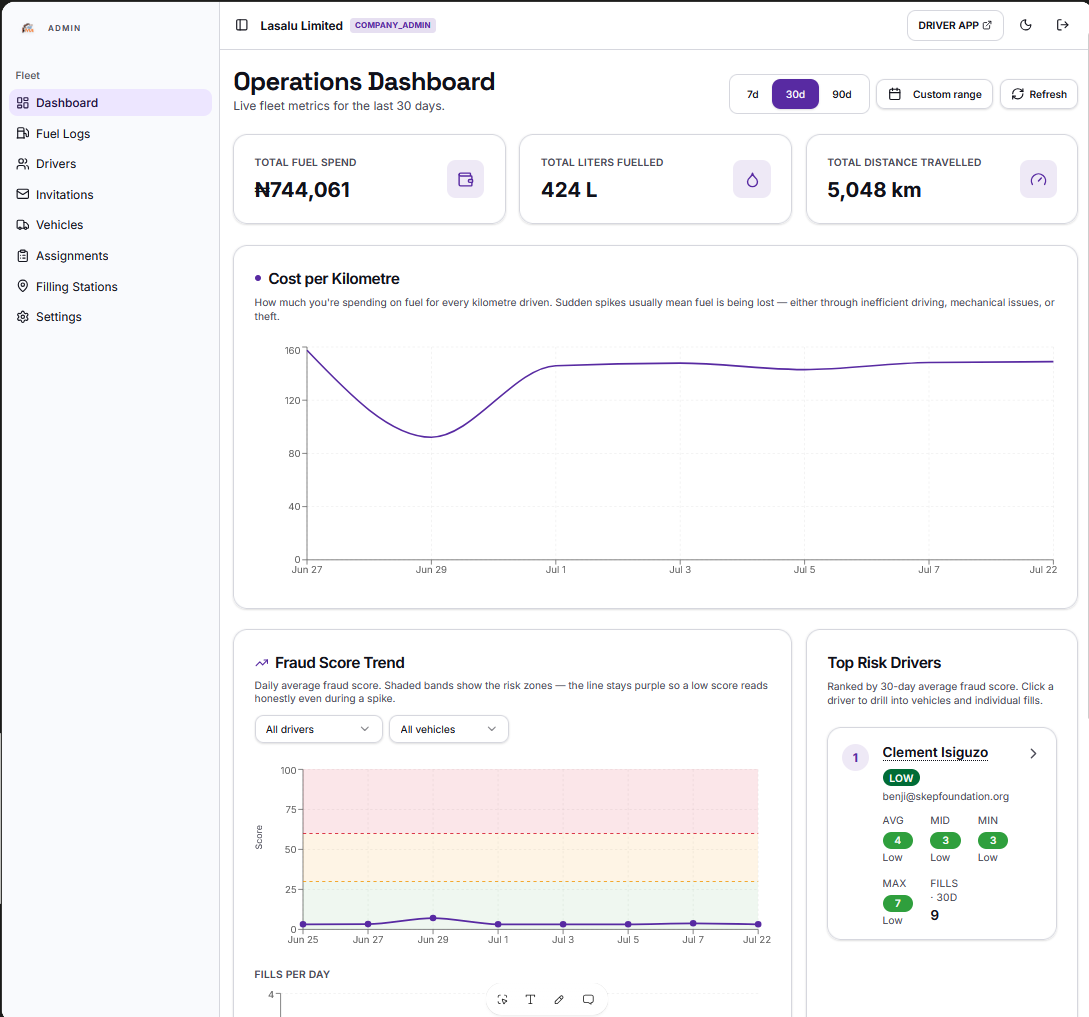Switch to dark mode moon icon
The width and height of the screenshot is (1089, 1017).
pyautogui.click(x=1026, y=25)
